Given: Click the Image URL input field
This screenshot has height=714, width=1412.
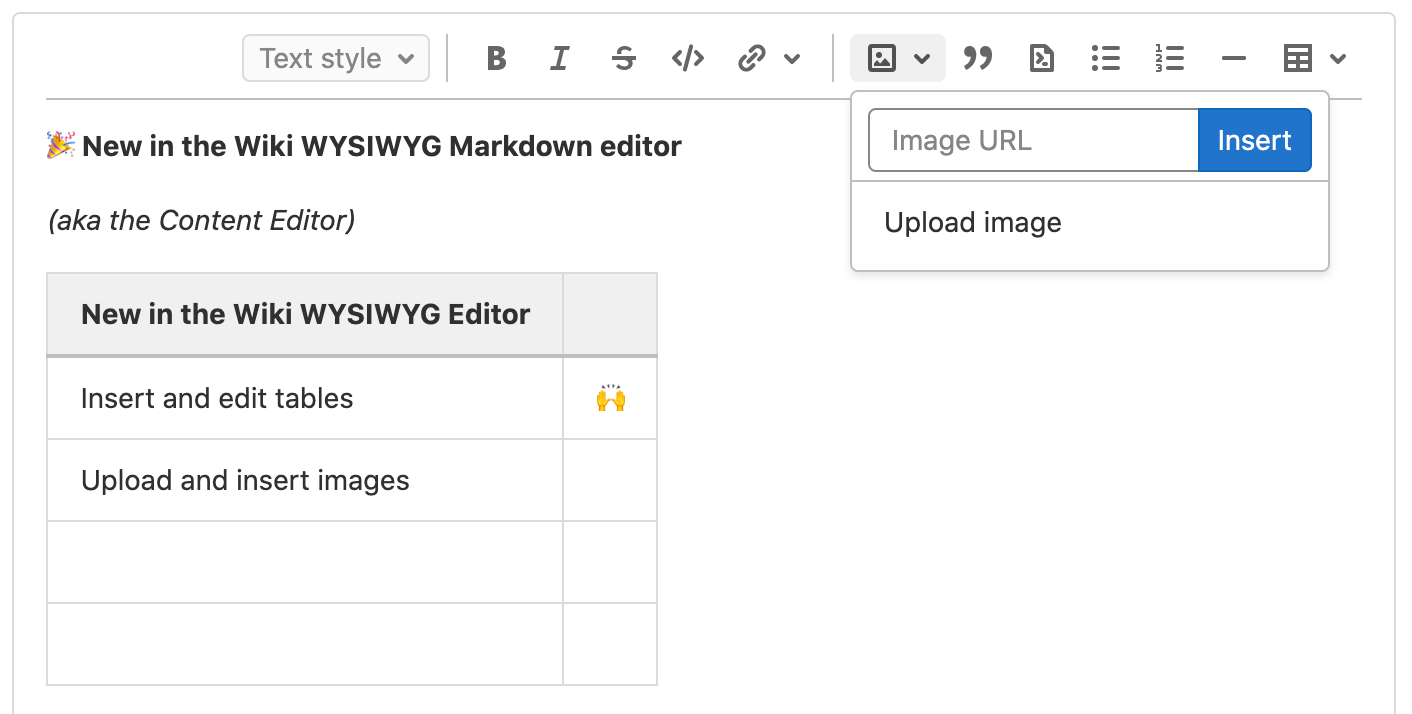Looking at the screenshot, I should 1030,140.
